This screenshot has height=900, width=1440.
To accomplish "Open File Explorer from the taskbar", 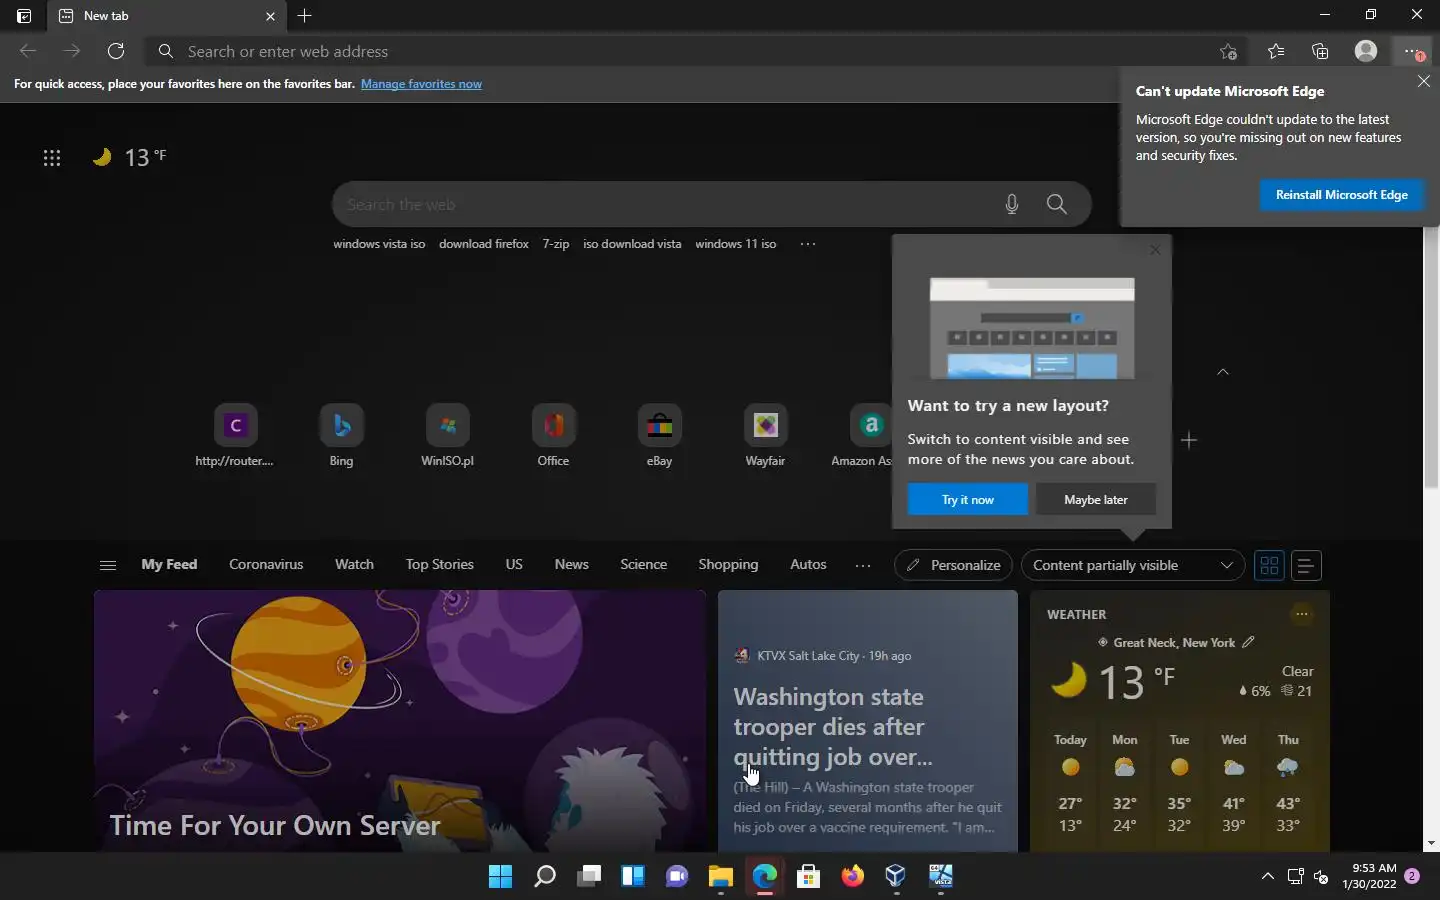I will click(720, 877).
